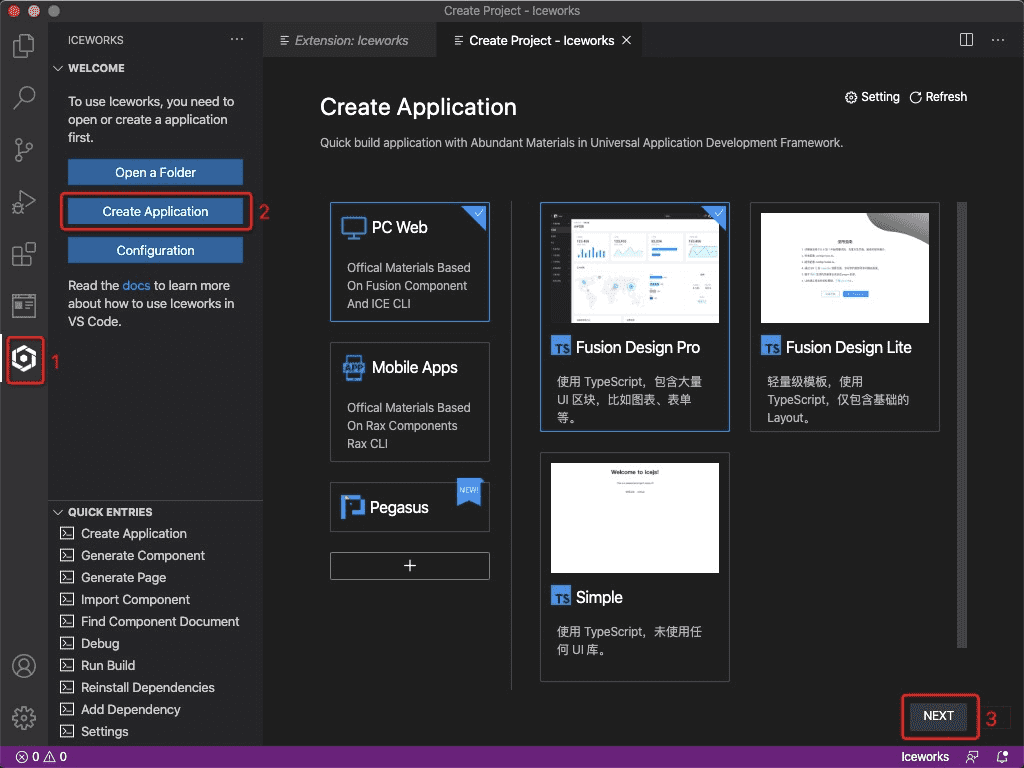Click the terminal icon beside Add Dependency

67,709
